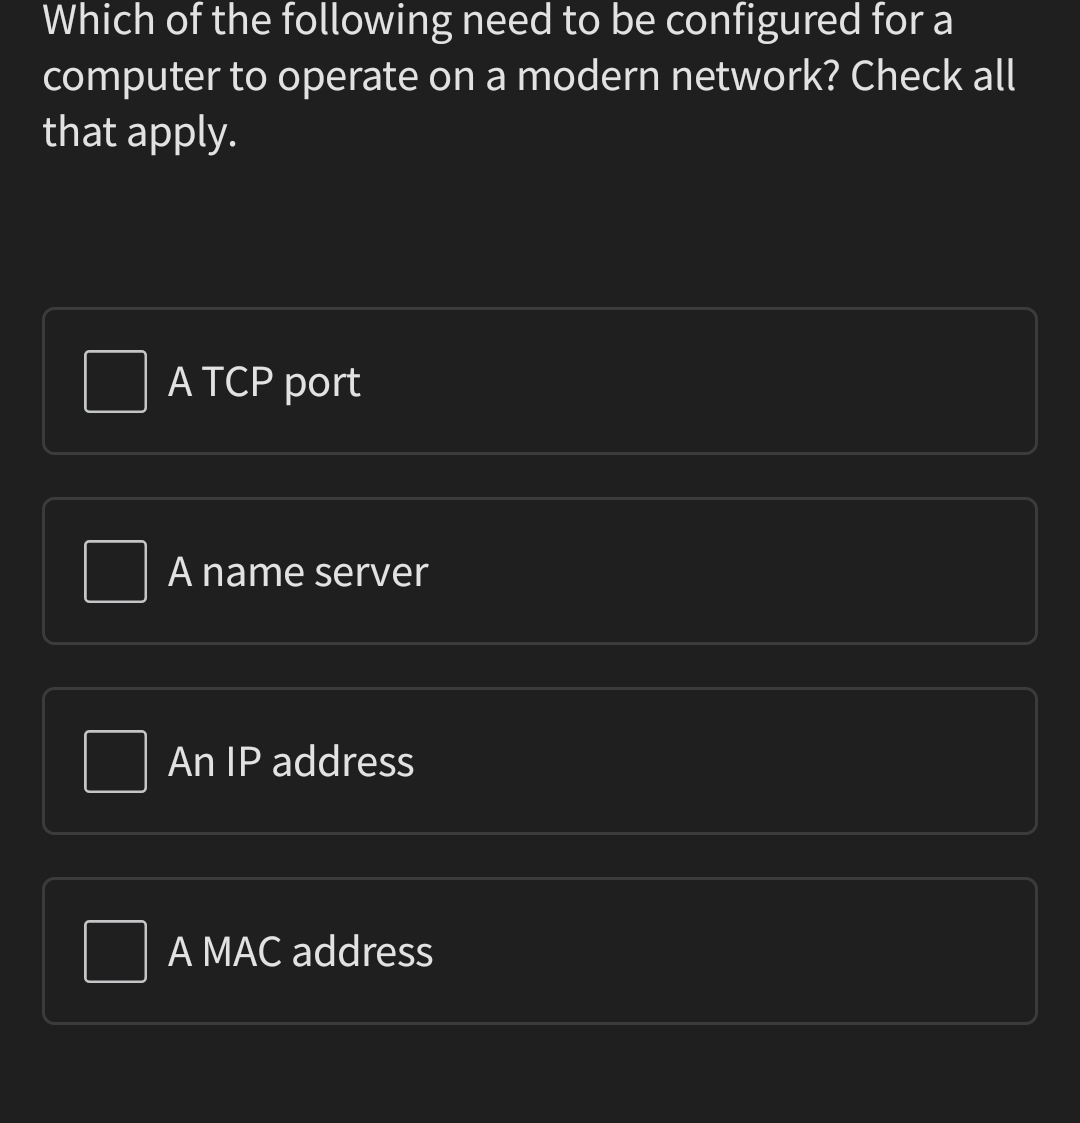Toggle the second answer checkbox on
Image resolution: width=1080 pixels, height=1123 pixels.
114,571
